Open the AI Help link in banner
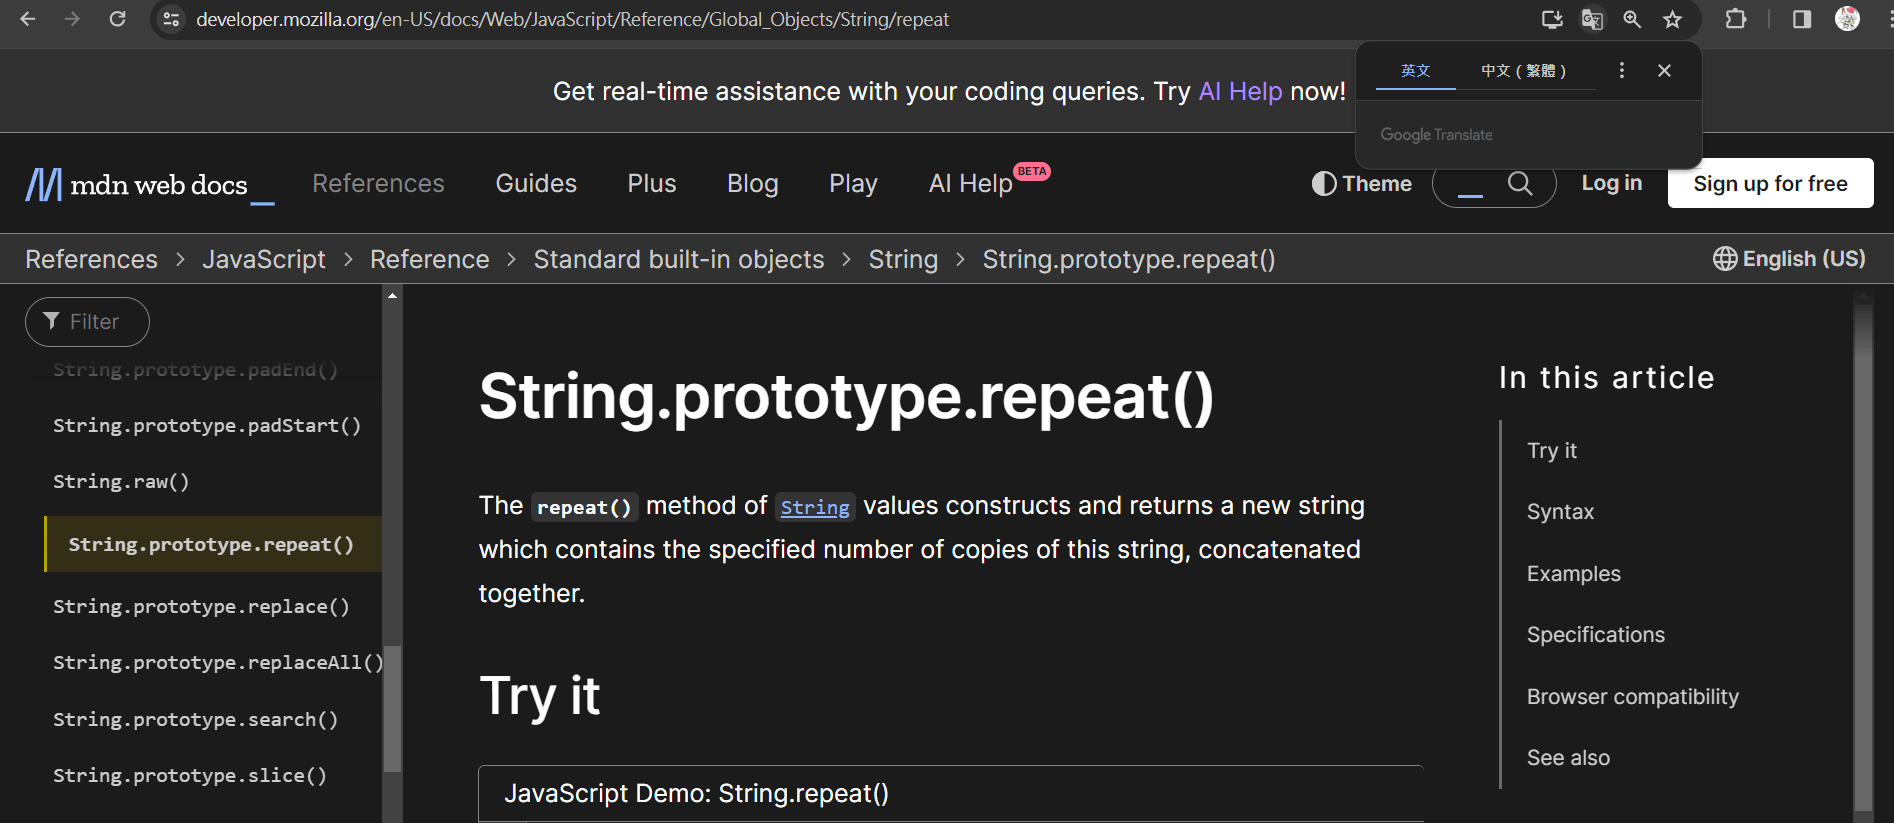The height and width of the screenshot is (823, 1894). tap(1240, 92)
